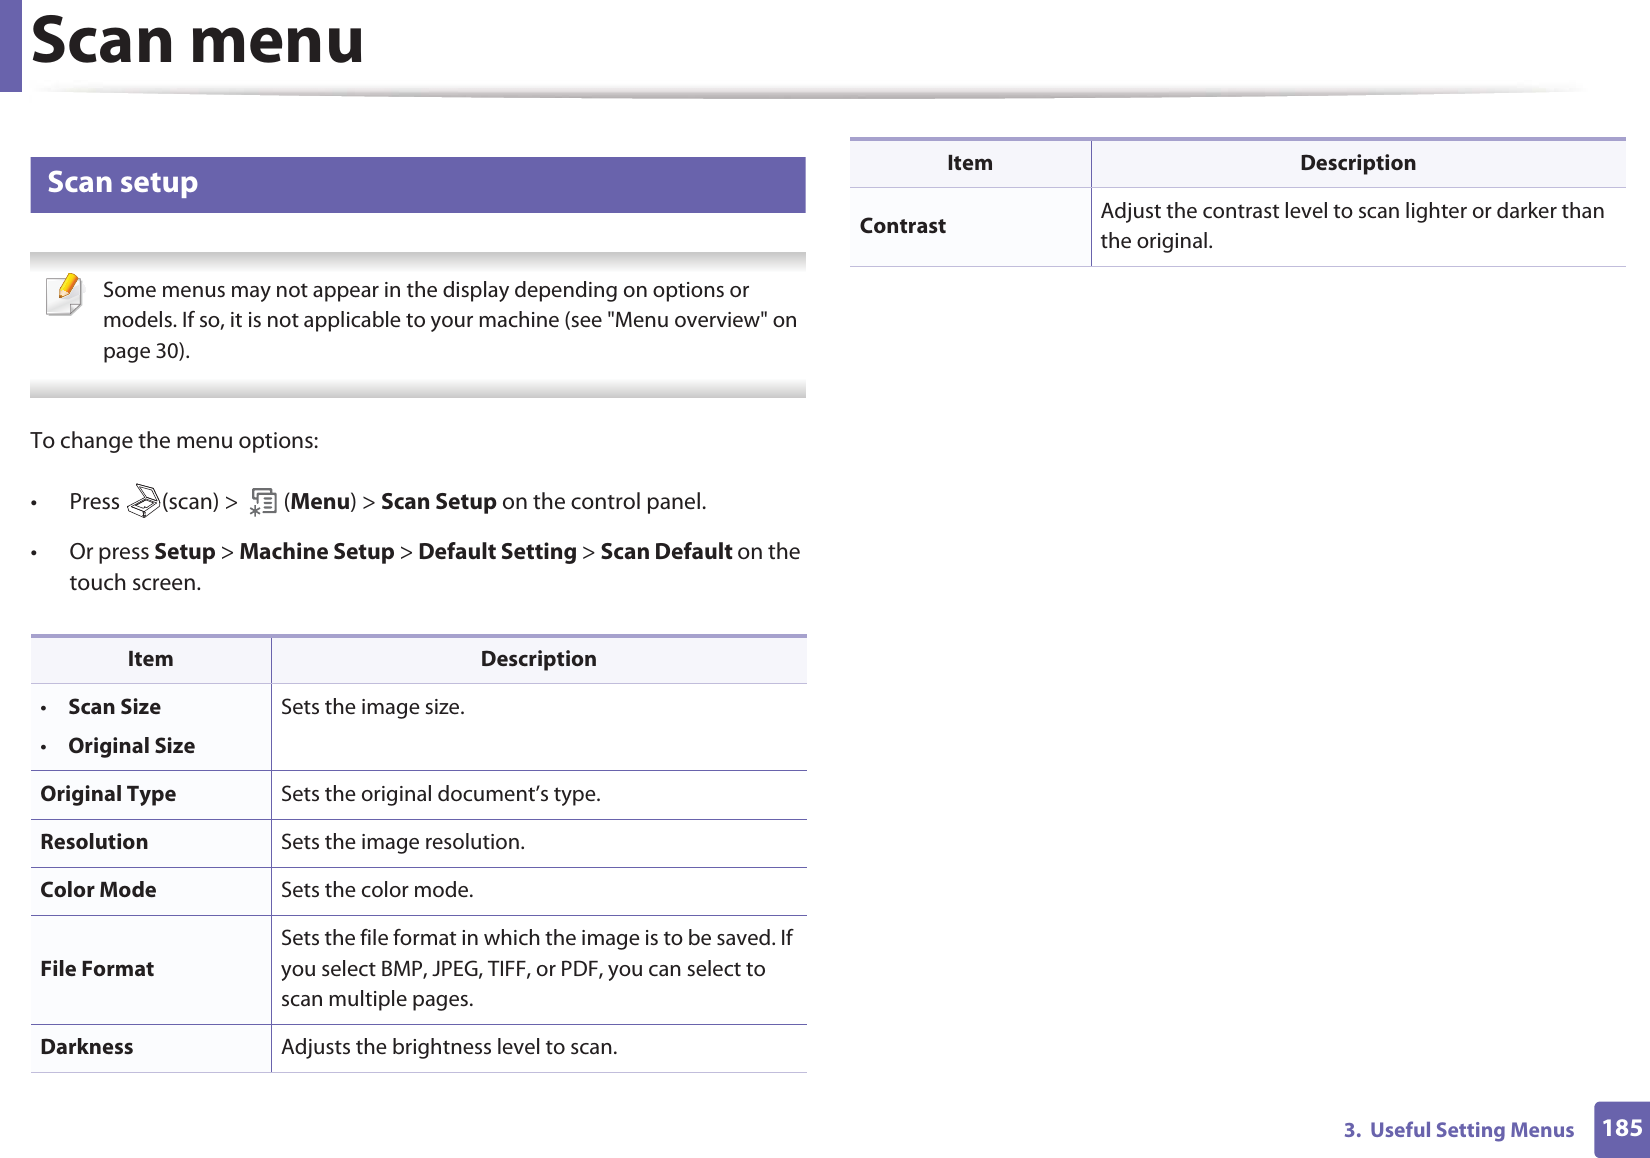The height and width of the screenshot is (1158, 1650).
Task: Click the Useful Setting Menus footer link
Action: 1459,1130
